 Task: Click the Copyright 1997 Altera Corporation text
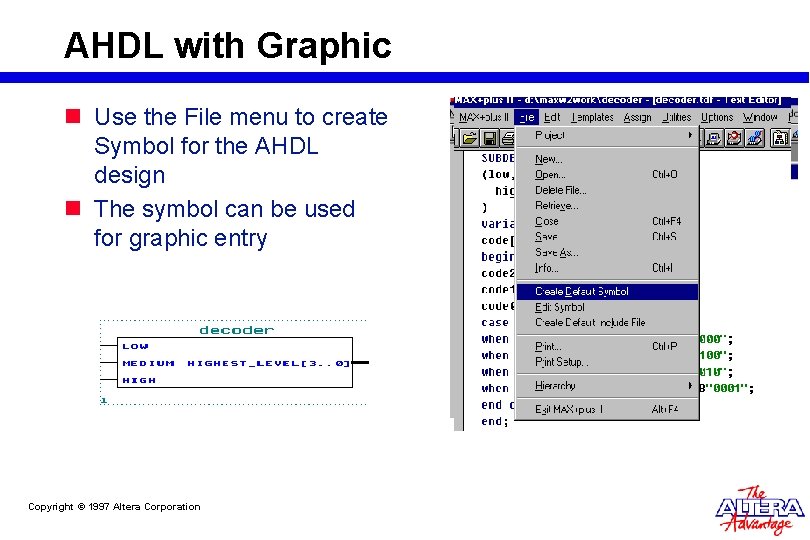coord(114,507)
